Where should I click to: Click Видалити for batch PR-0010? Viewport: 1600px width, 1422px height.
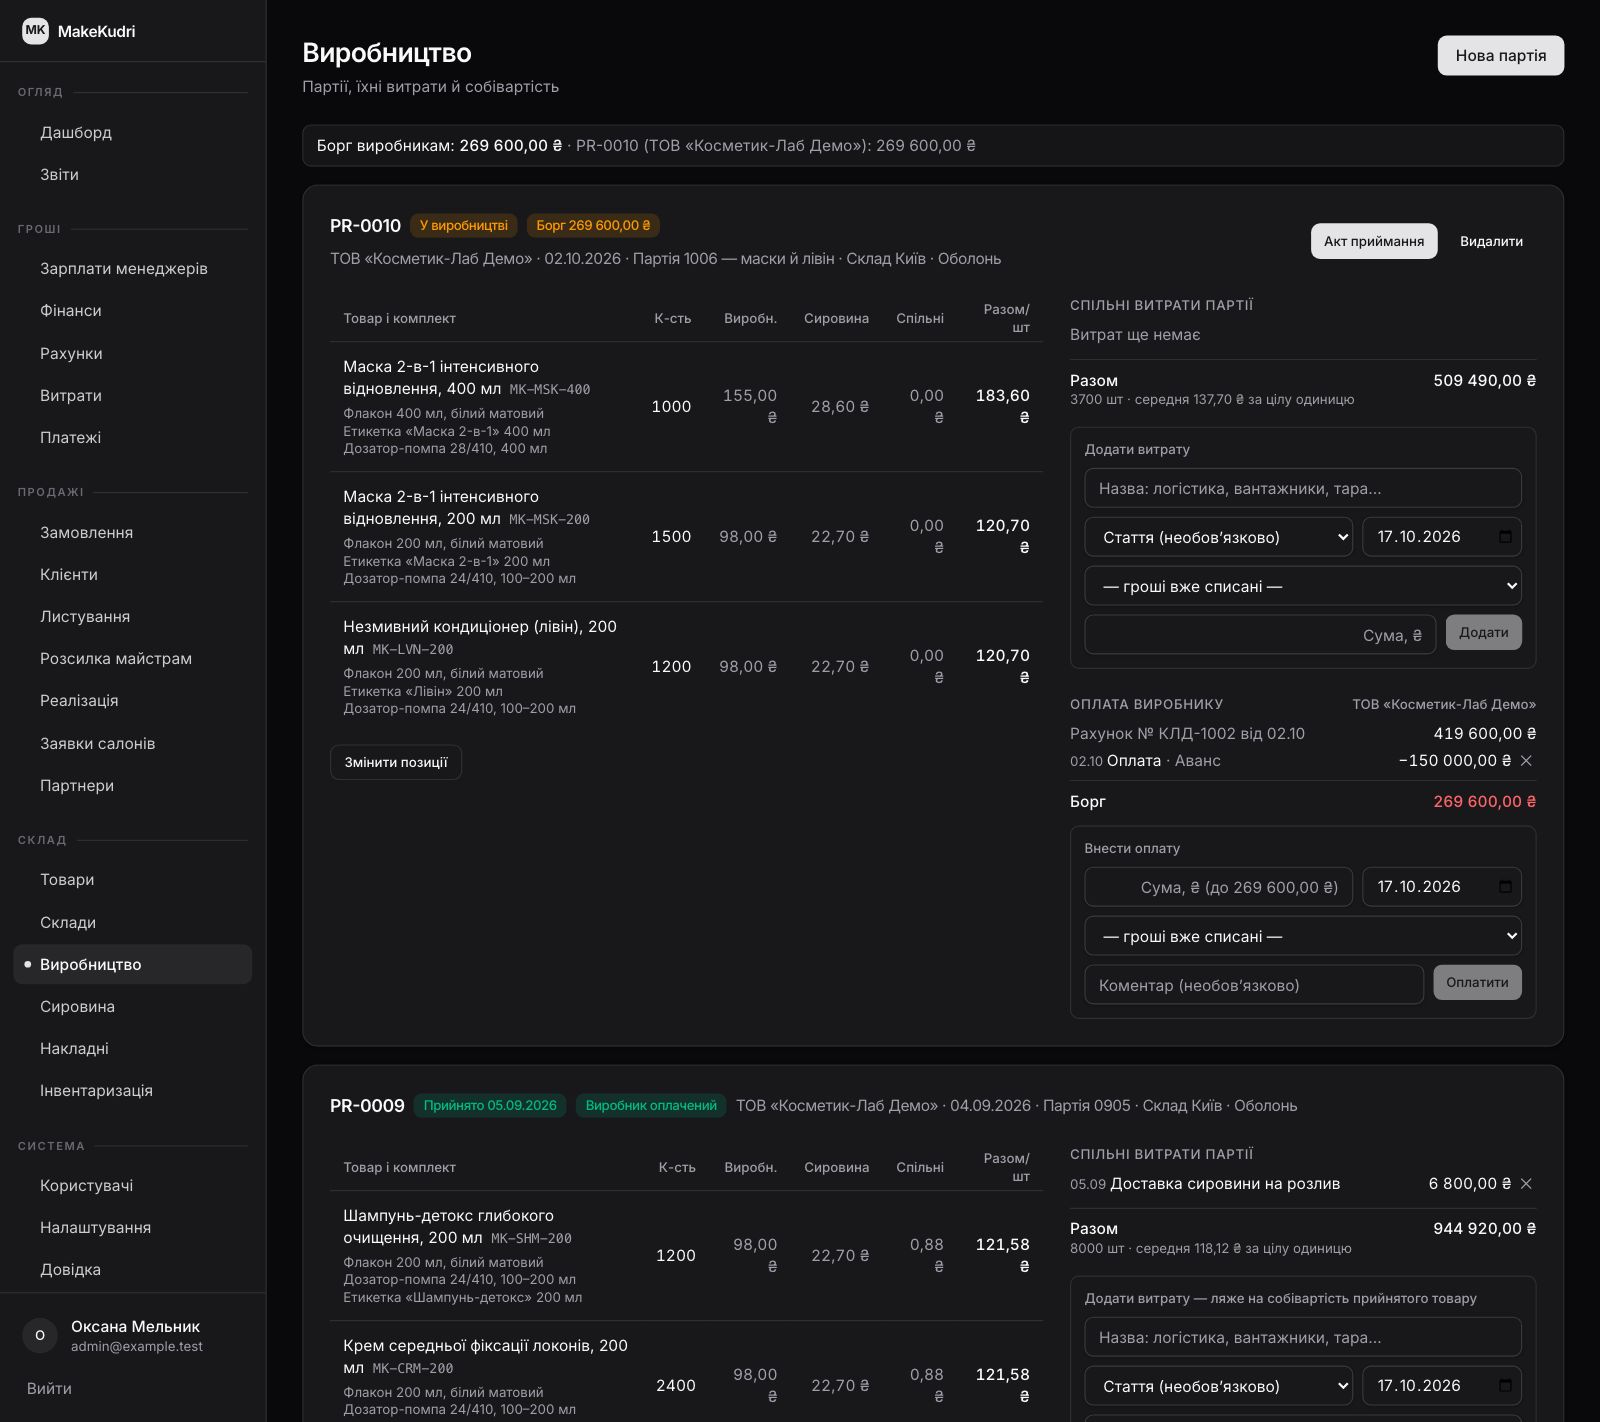pos(1491,241)
